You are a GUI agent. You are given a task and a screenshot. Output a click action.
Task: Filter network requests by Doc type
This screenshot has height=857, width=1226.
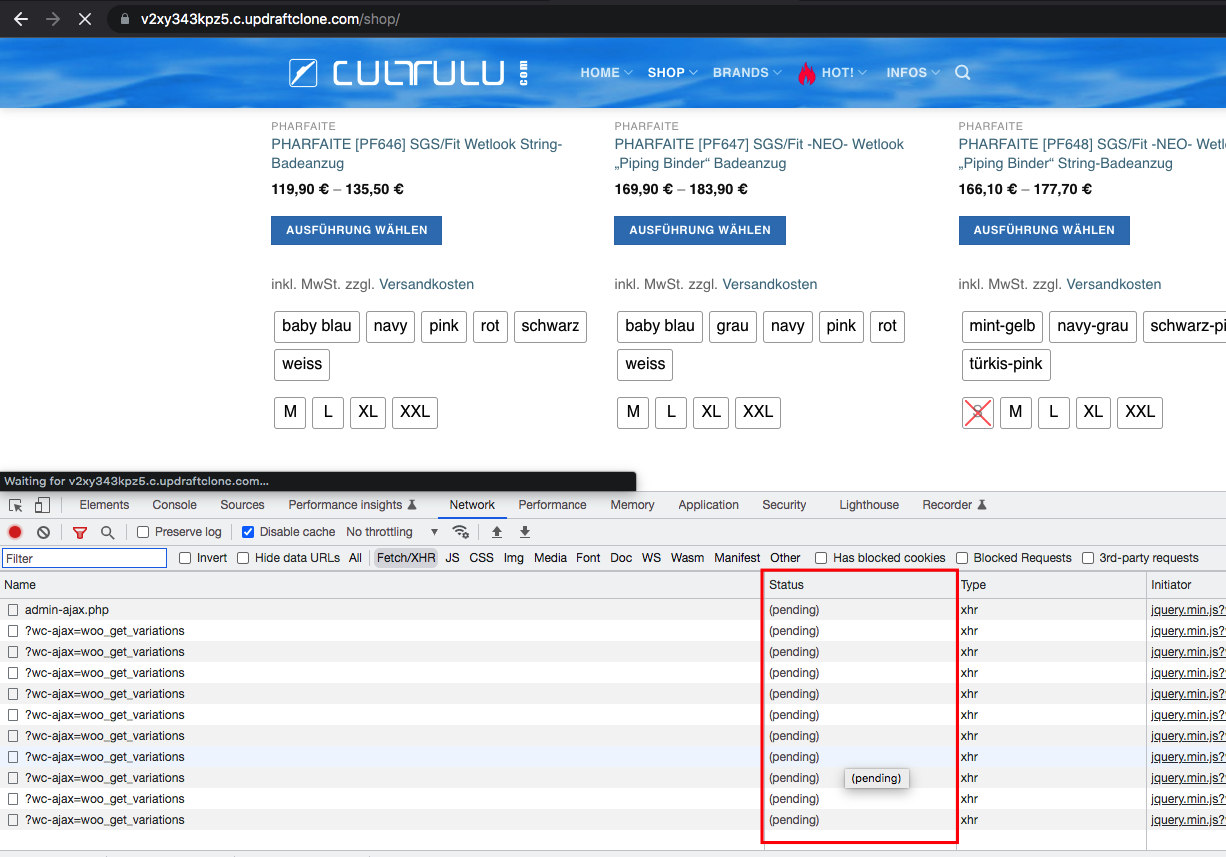621,558
